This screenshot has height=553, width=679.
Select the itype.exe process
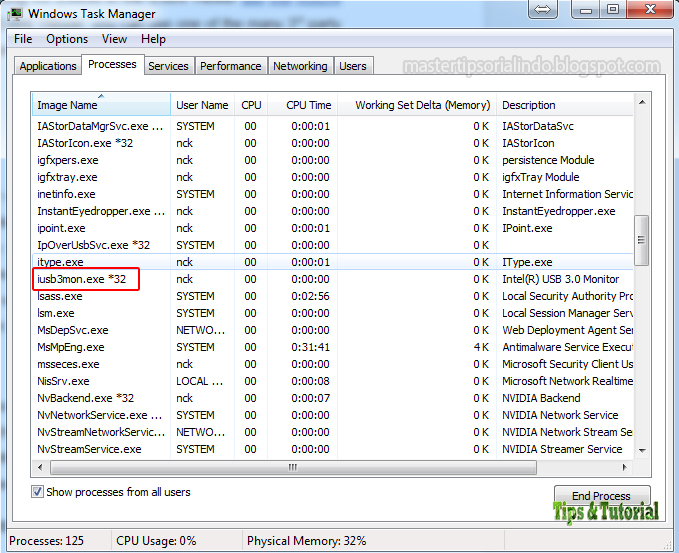[332, 262]
